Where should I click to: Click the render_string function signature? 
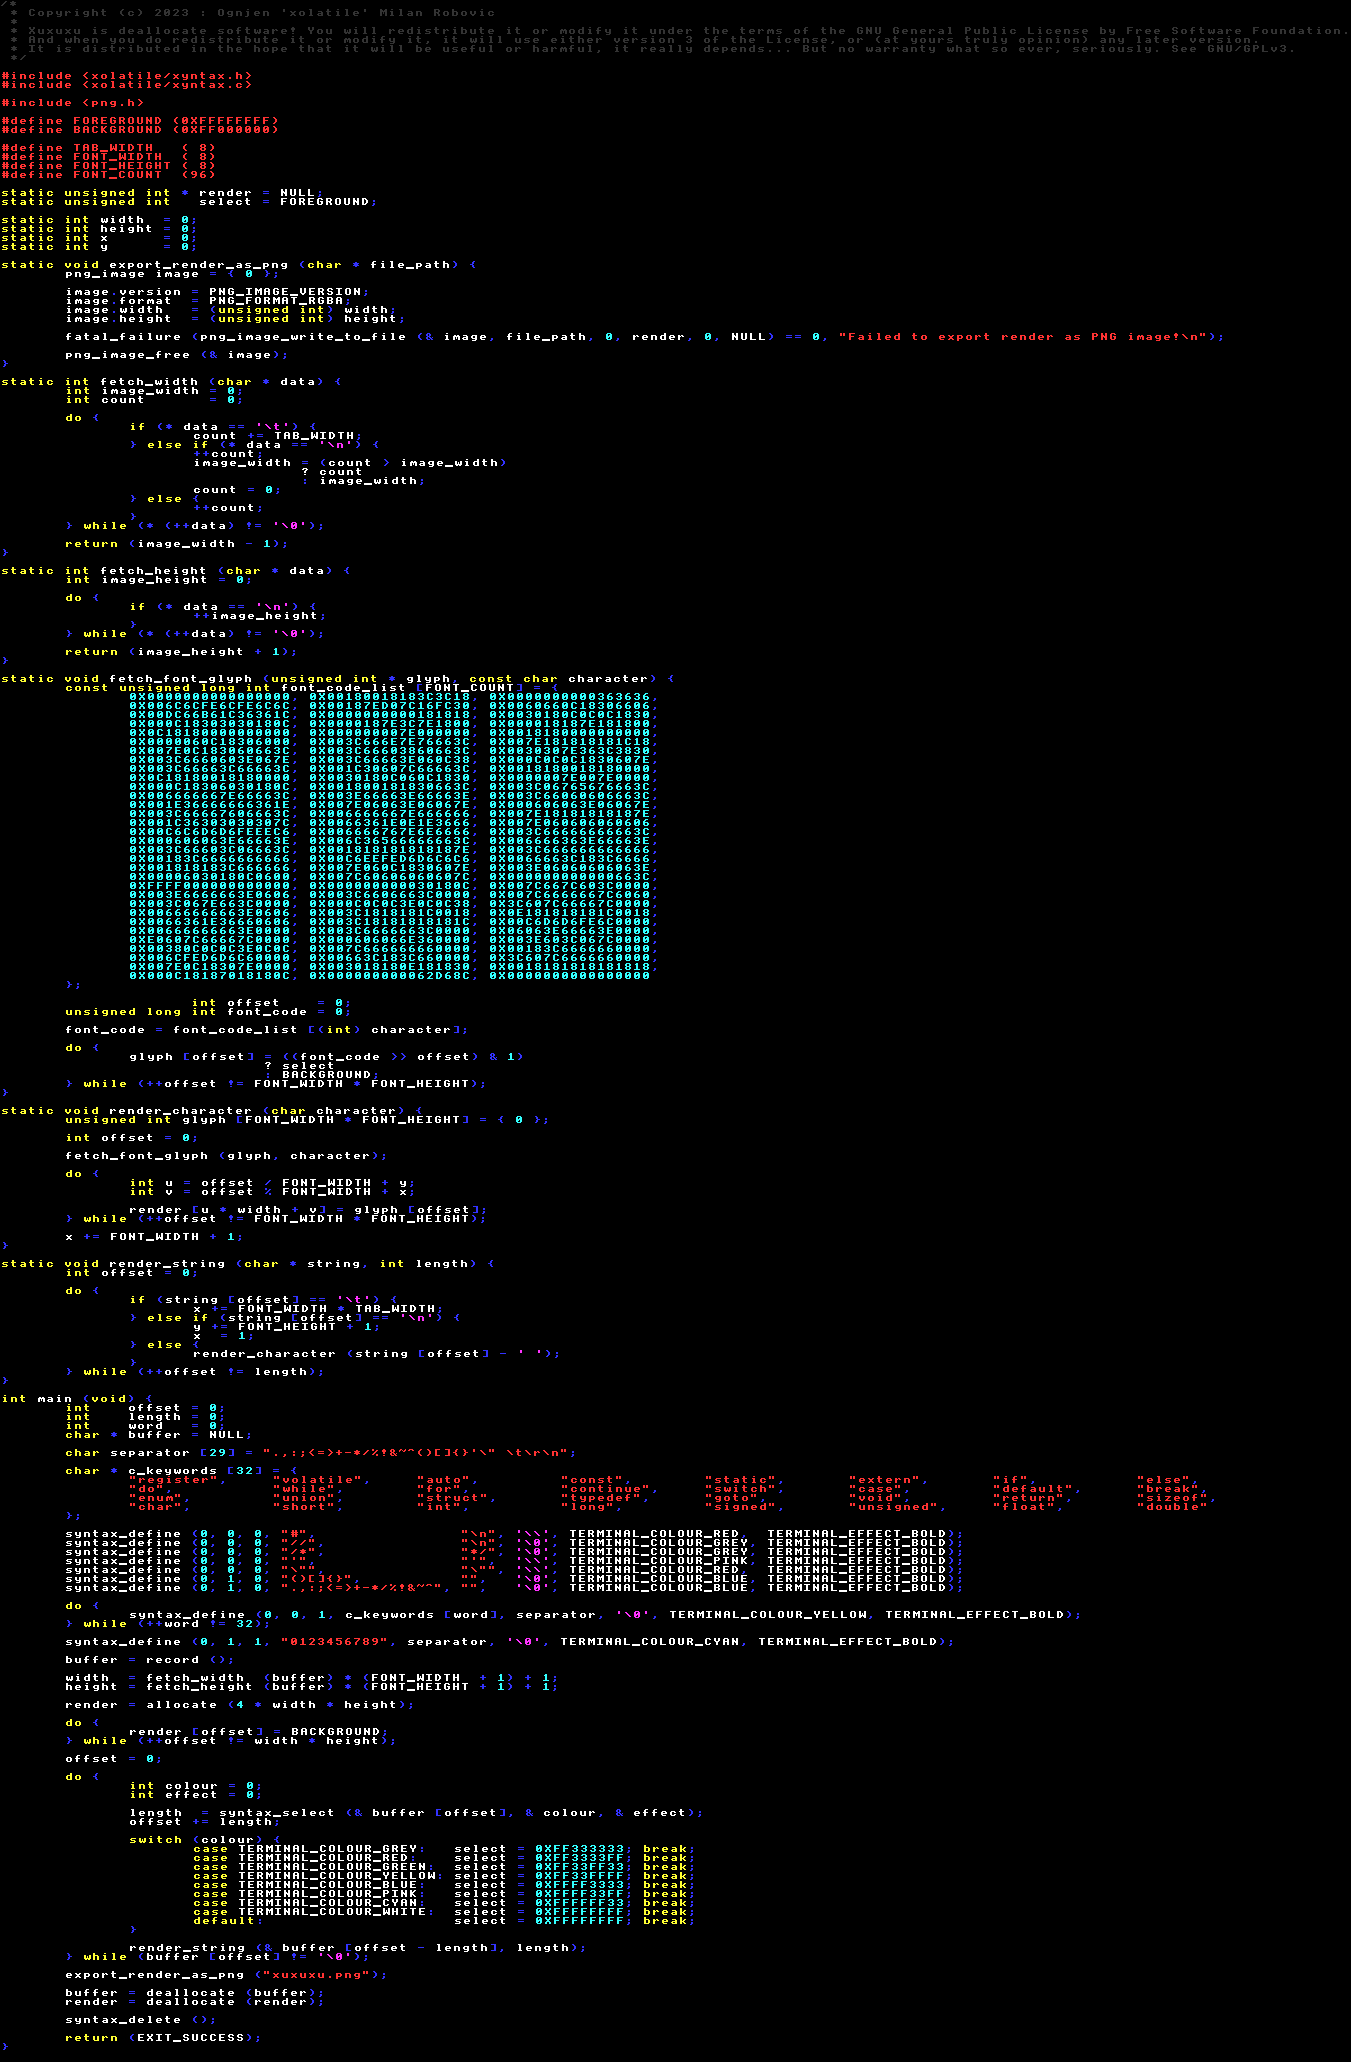(248, 1264)
